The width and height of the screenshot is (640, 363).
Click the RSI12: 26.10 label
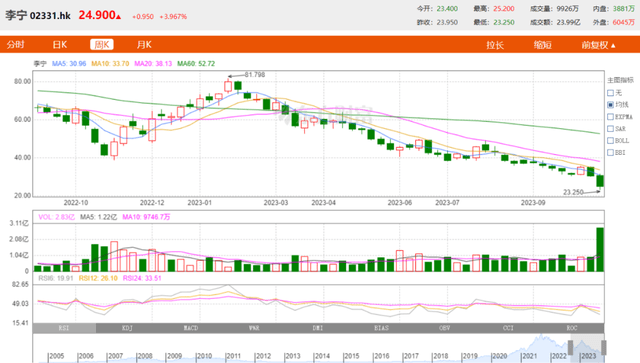[98, 278]
